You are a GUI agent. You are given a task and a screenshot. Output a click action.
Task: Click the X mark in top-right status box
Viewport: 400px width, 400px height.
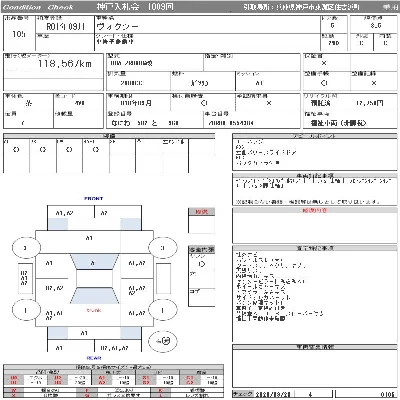pyautogui.click(x=324, y=63)
